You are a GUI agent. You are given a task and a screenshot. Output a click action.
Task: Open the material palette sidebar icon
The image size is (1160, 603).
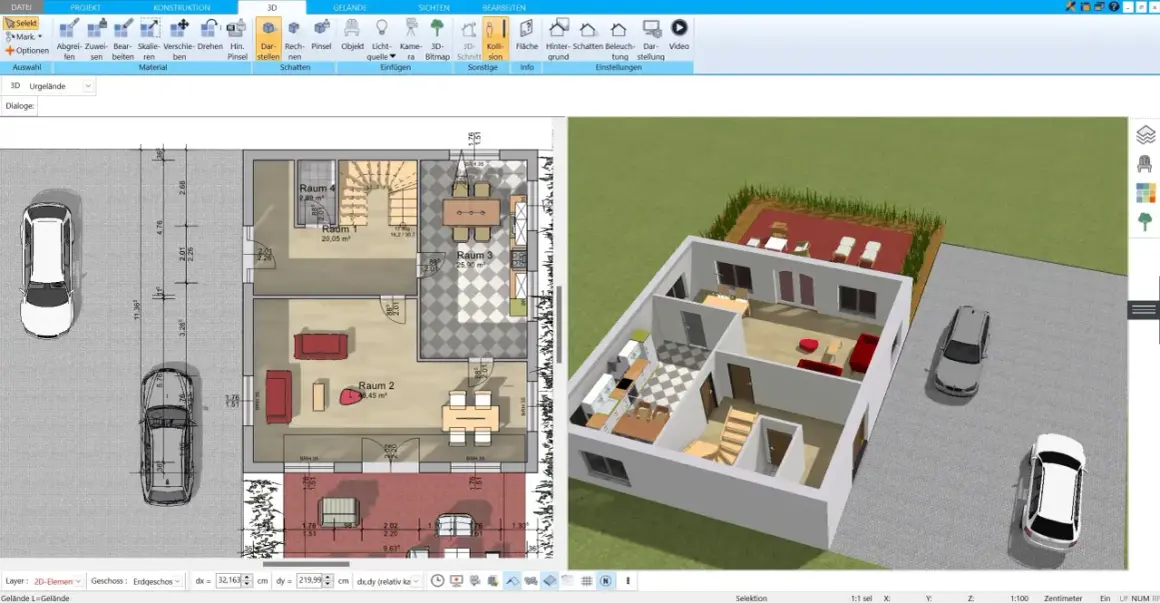[x=1145, y=192]
